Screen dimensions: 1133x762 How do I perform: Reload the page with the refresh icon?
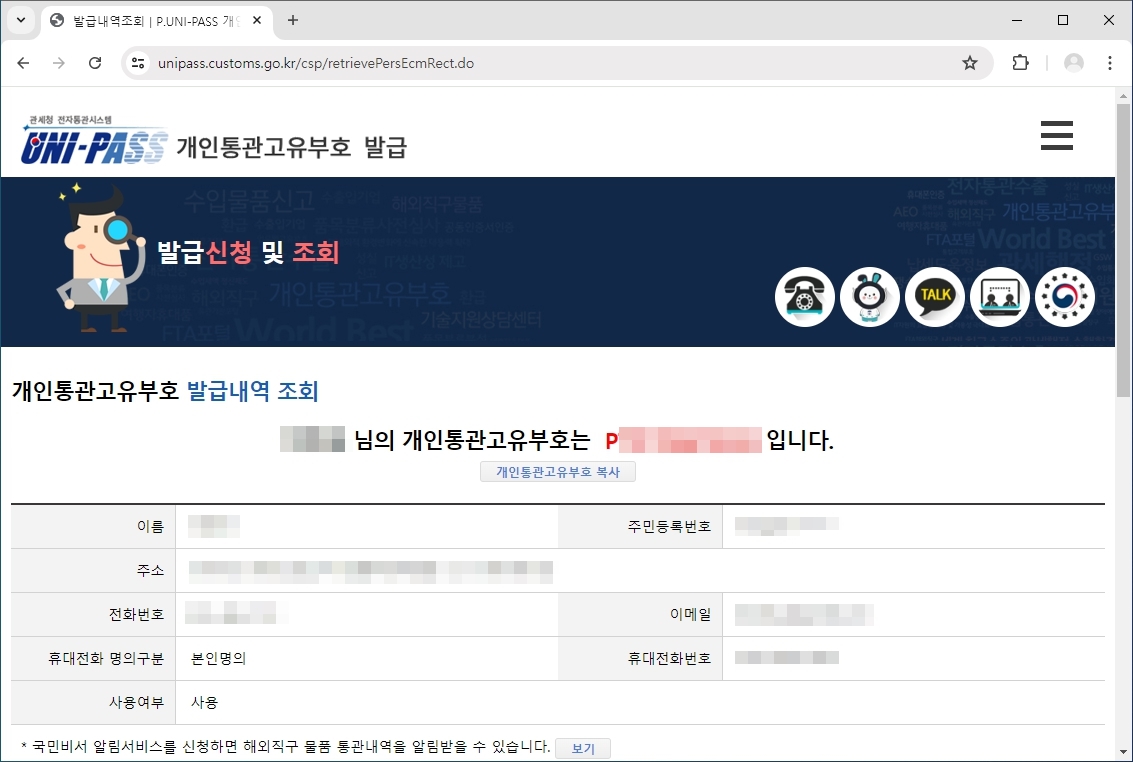[x=95, y=62]
